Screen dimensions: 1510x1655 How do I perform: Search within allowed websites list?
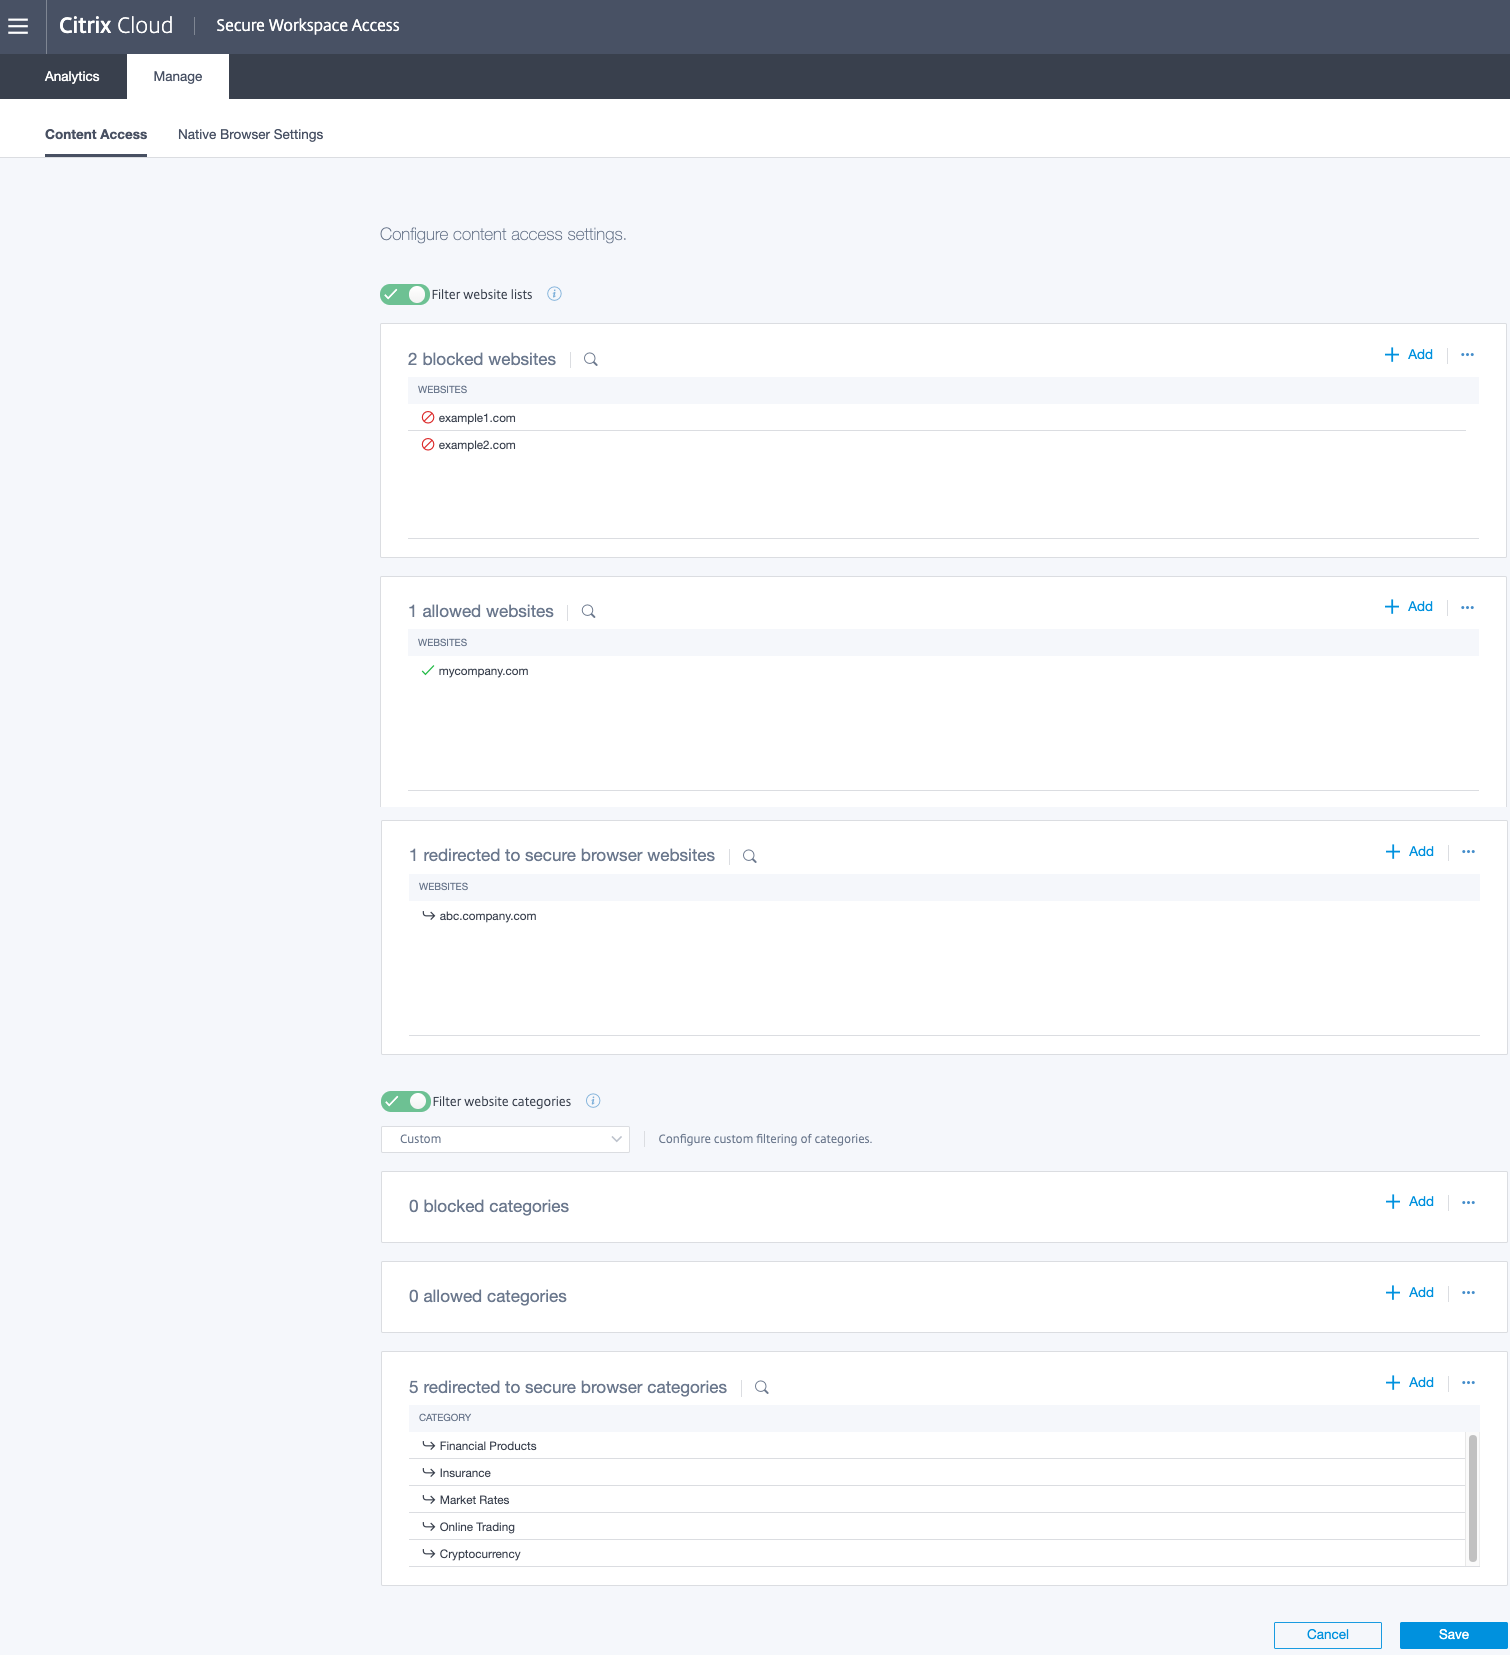point(589,611)
